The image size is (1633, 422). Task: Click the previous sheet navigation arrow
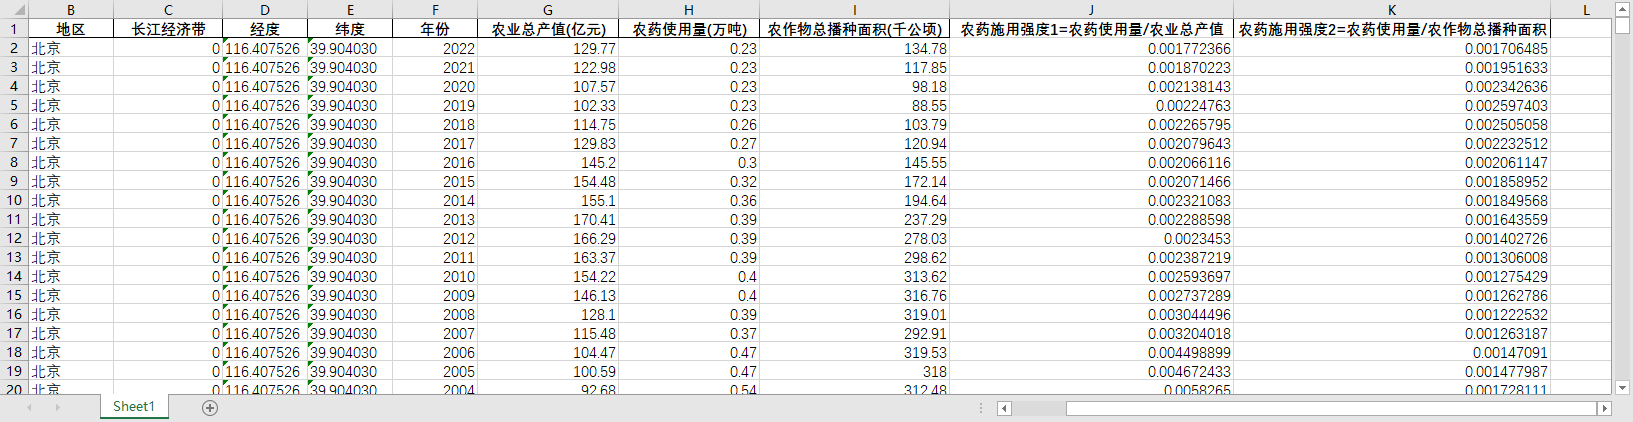tap(29, 407)
